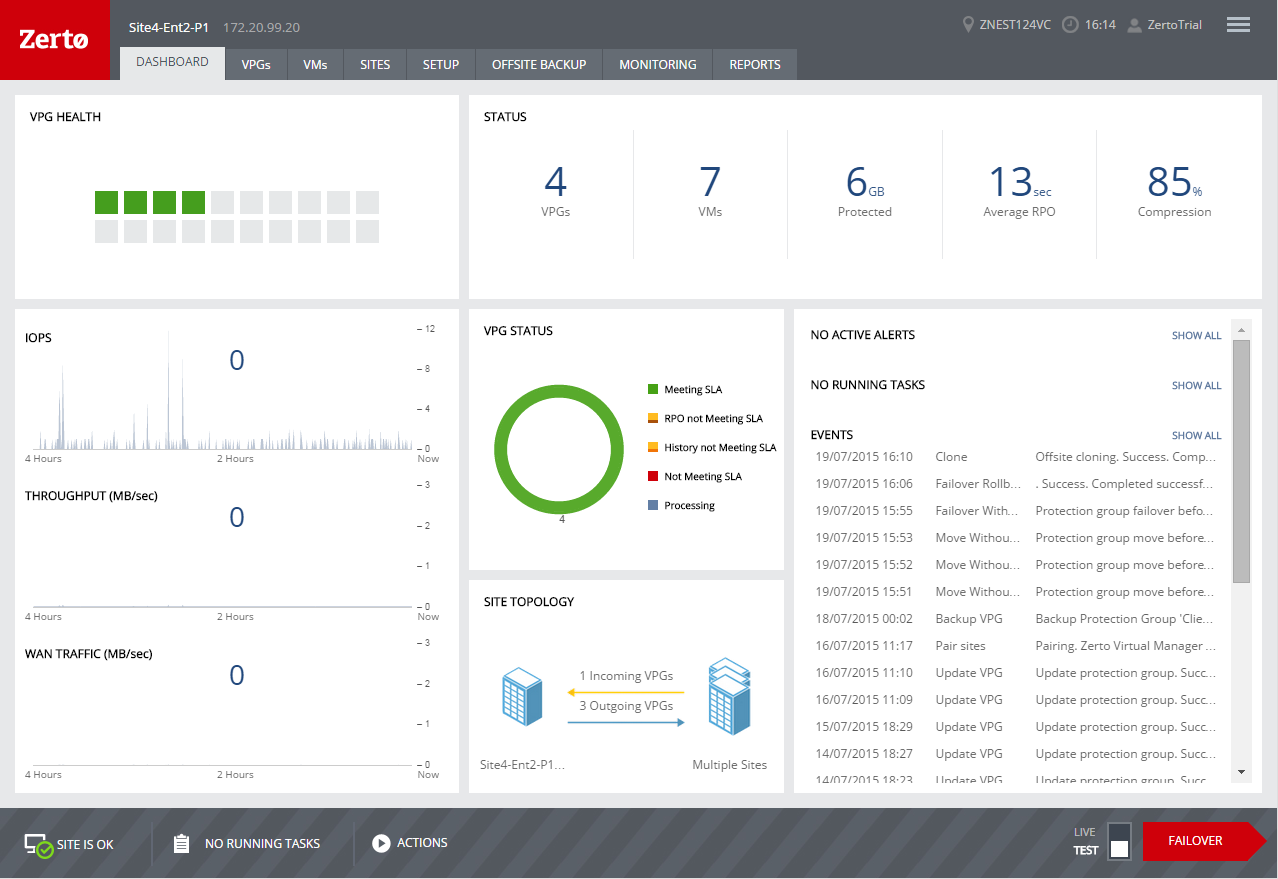Click the Site Is OK status icon
Screen dimensions: 1278x879
pyautogui.click(x=39, y=845)
